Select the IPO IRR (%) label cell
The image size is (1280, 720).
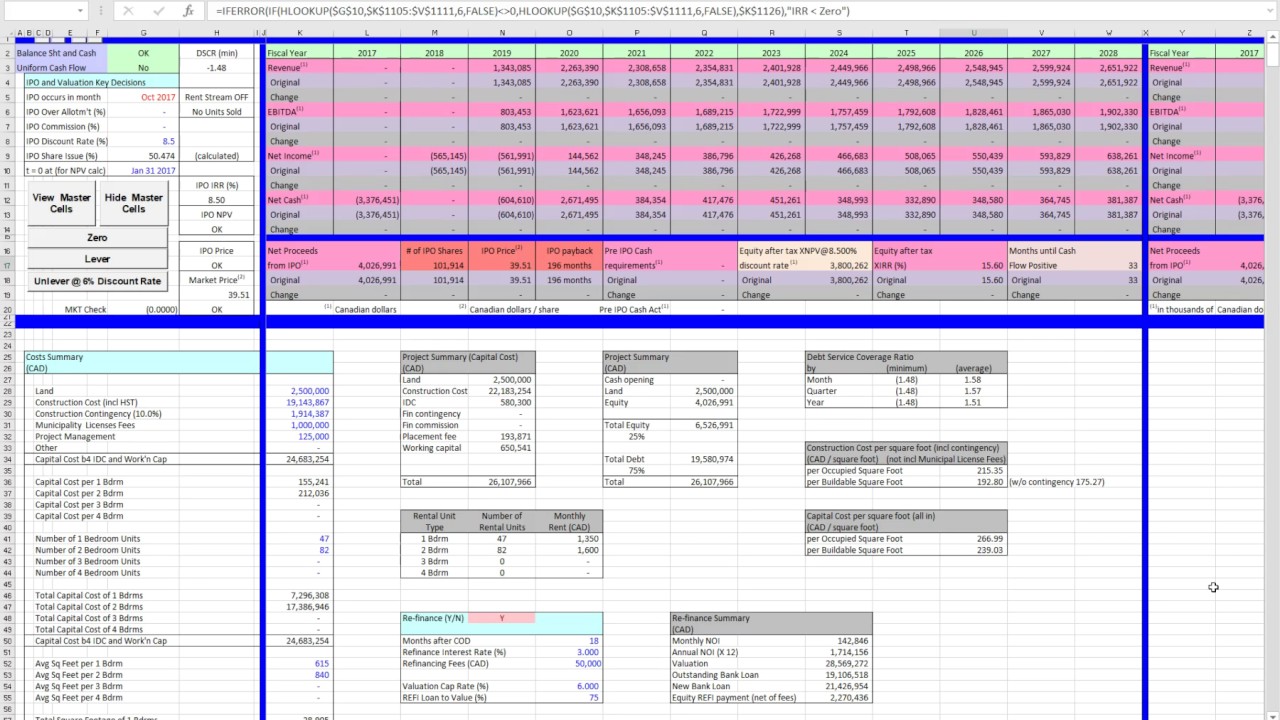[217, 185]
